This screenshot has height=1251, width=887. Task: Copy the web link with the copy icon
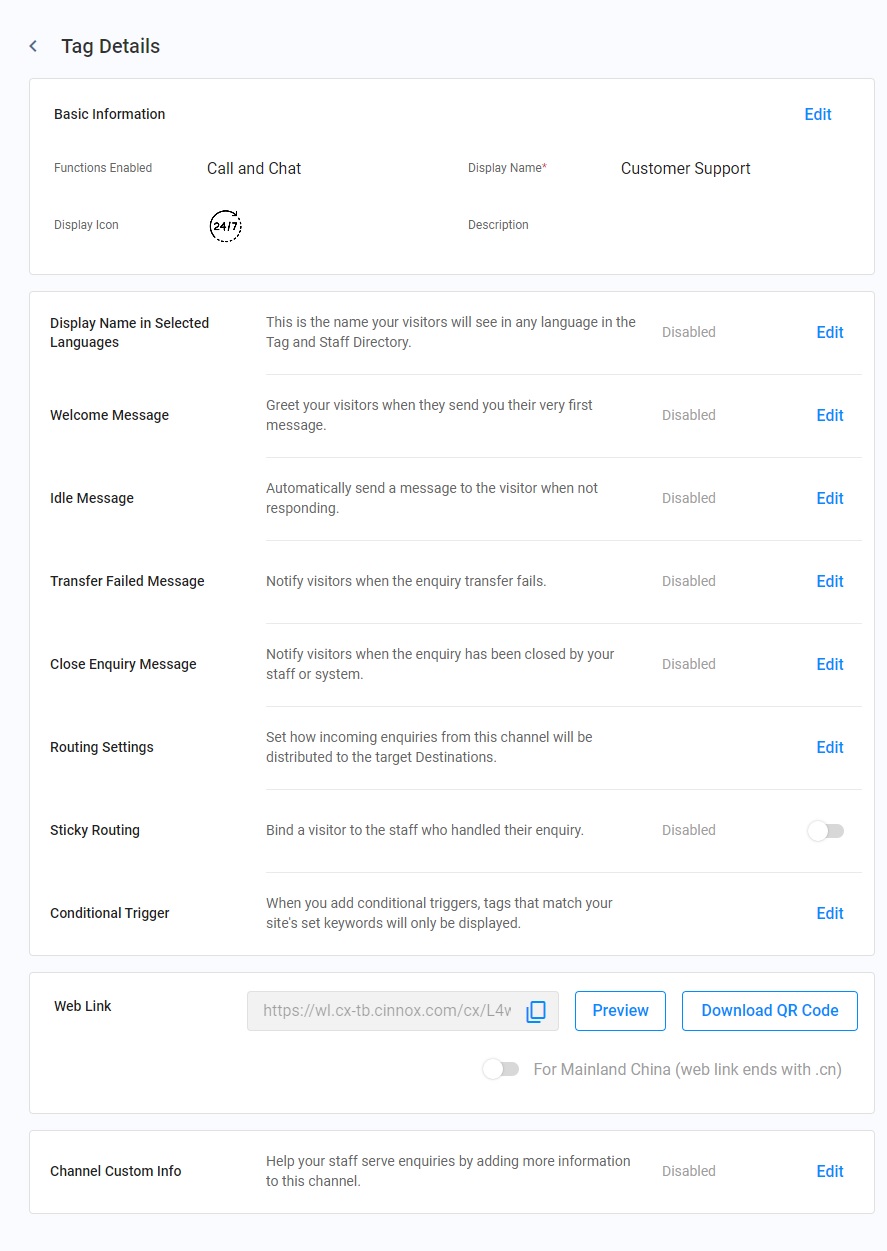(536, 1011)
